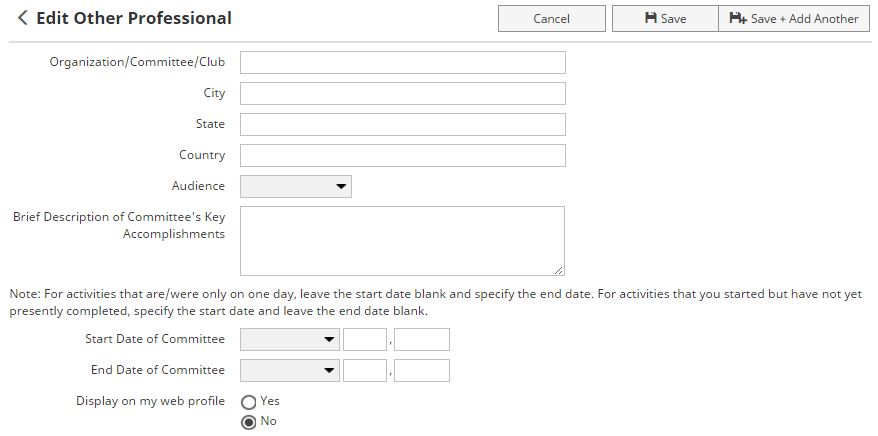Select No for Display on web profile

pos(249,422)
